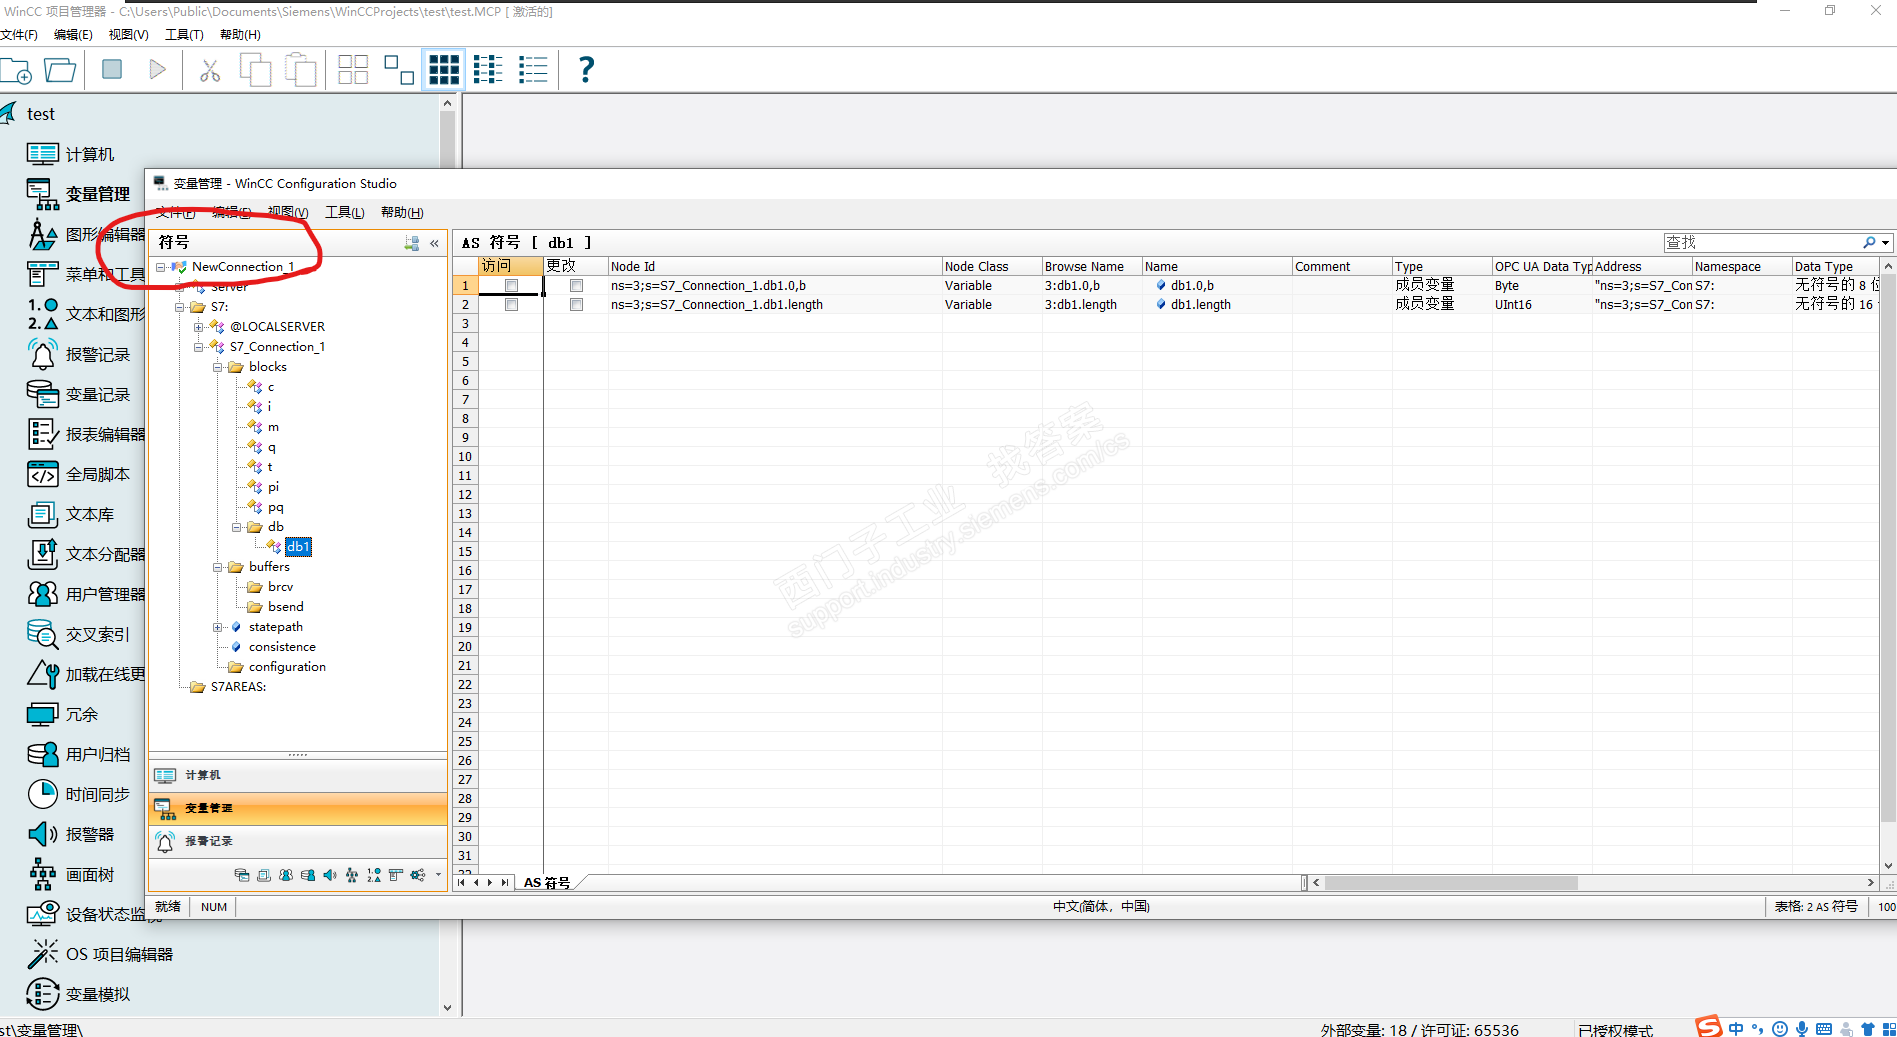
Task: Open 编辑(E) menu in WinCC Explorer
Action: [x=73, y=35]
